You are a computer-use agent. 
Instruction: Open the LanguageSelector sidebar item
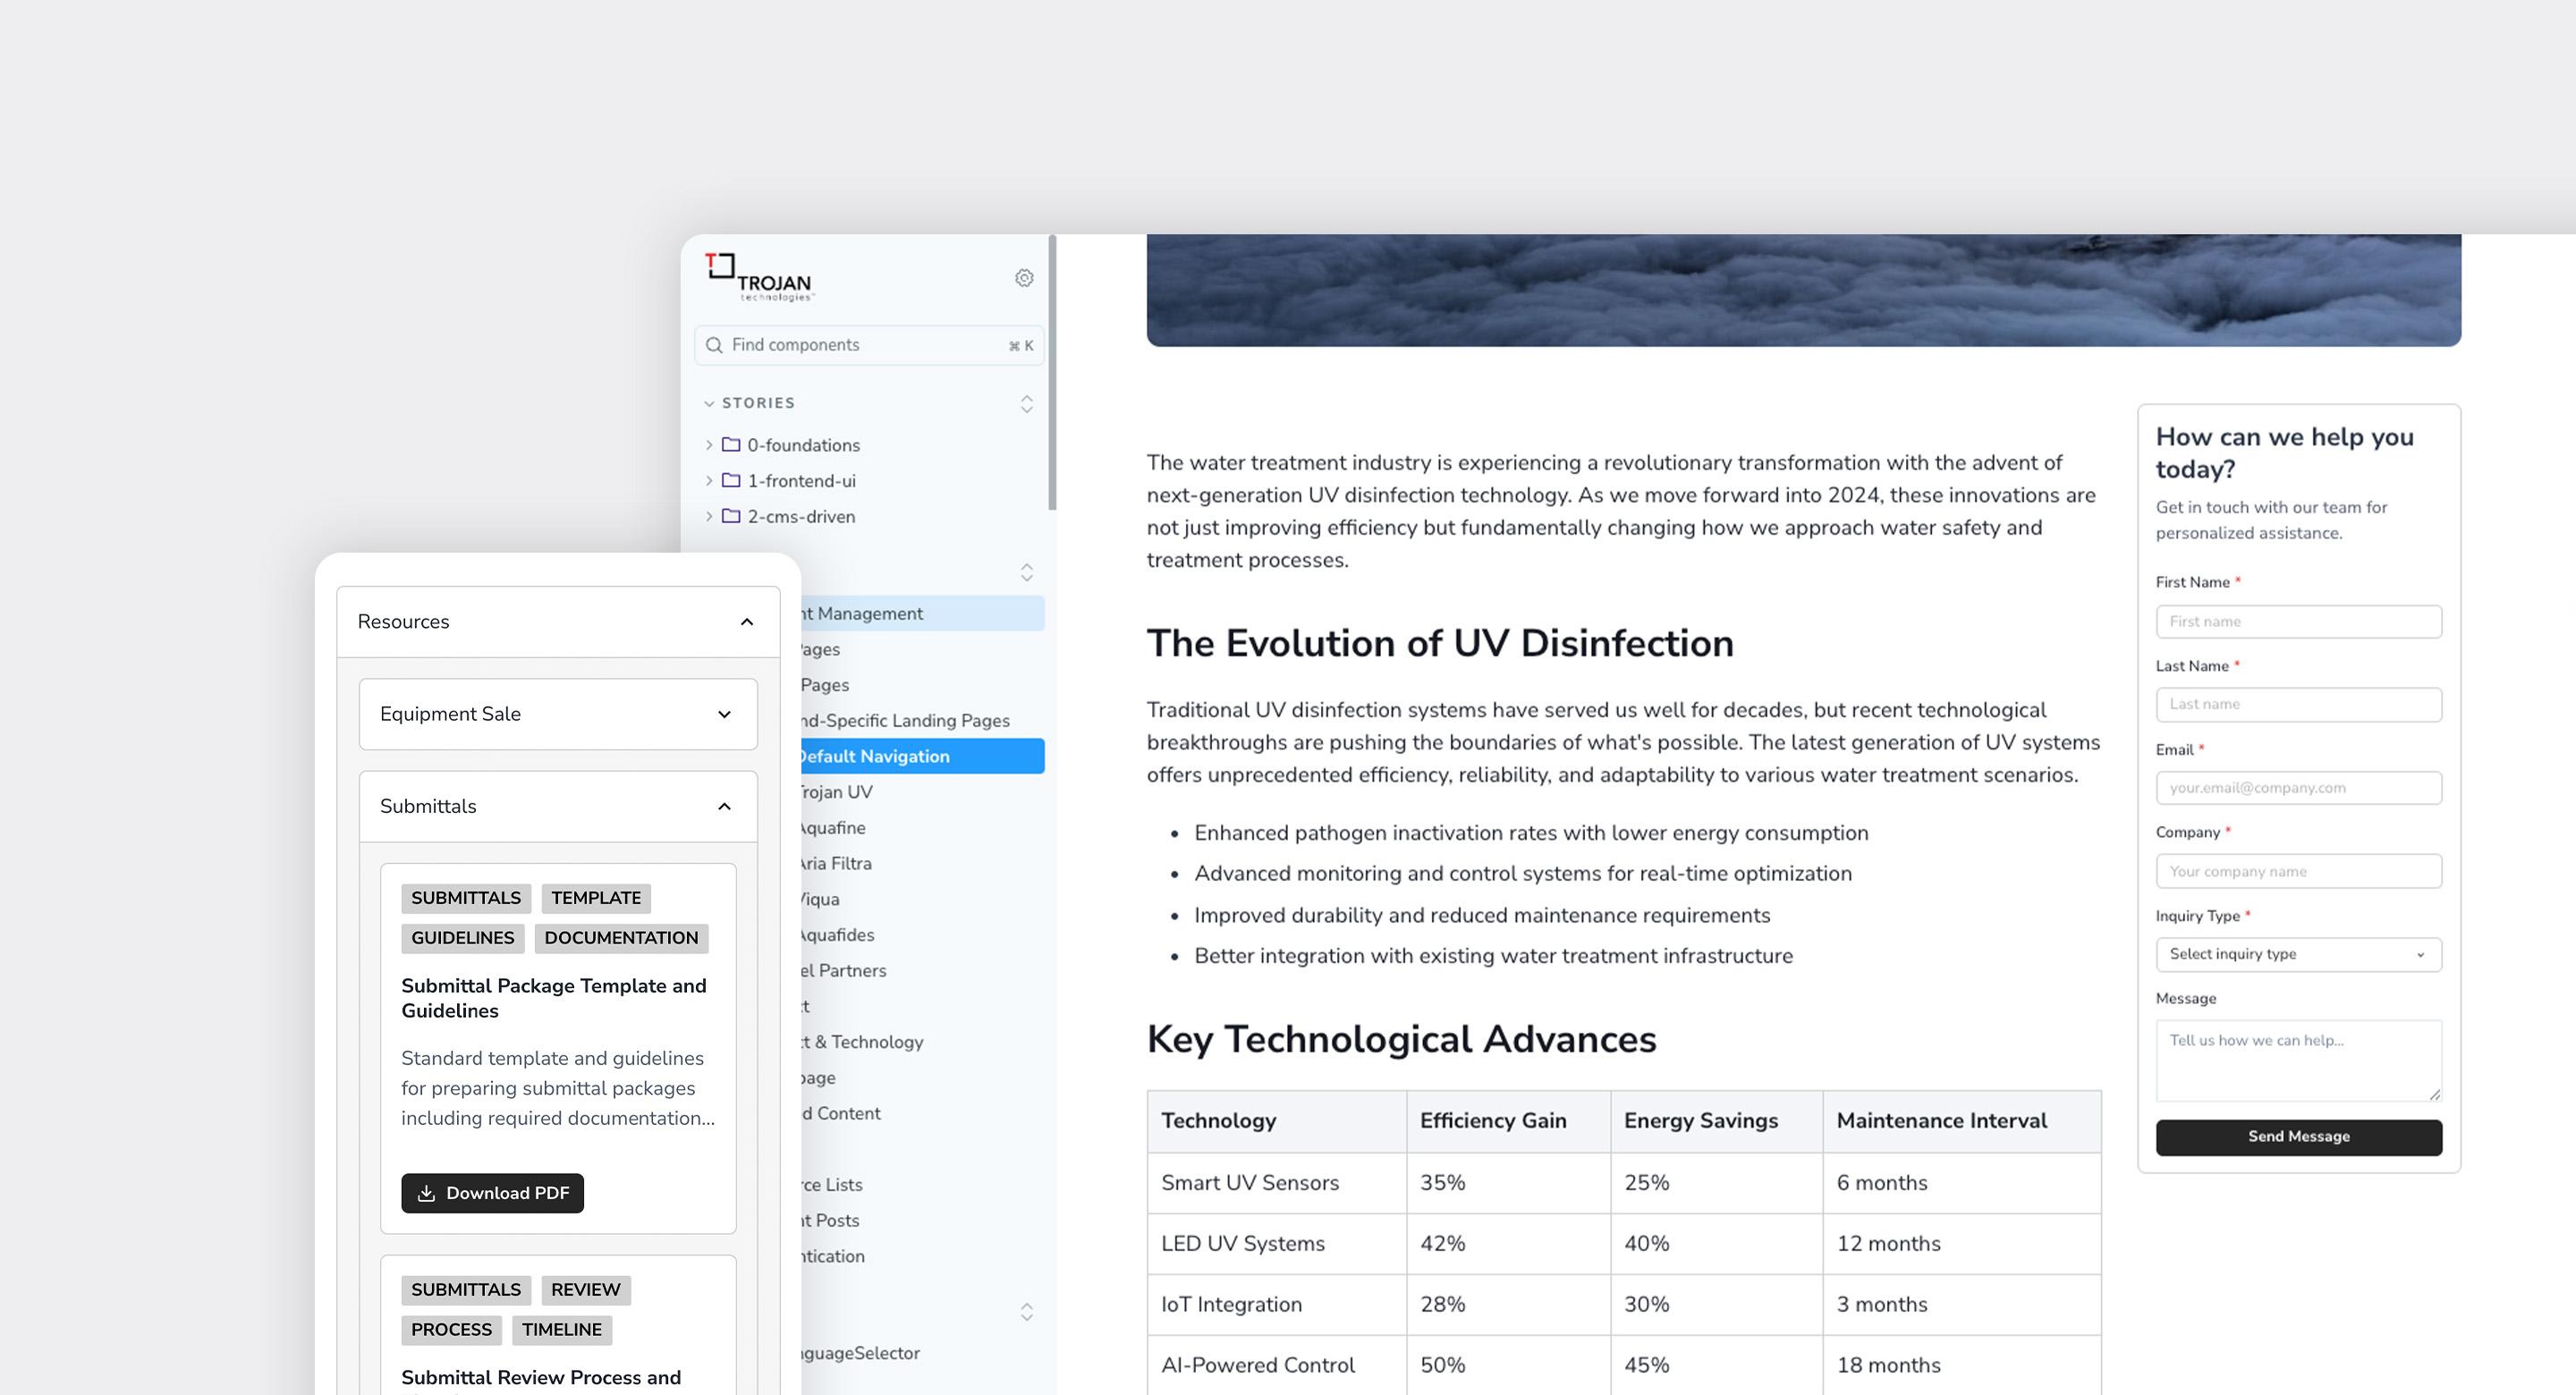point(860,1353)
